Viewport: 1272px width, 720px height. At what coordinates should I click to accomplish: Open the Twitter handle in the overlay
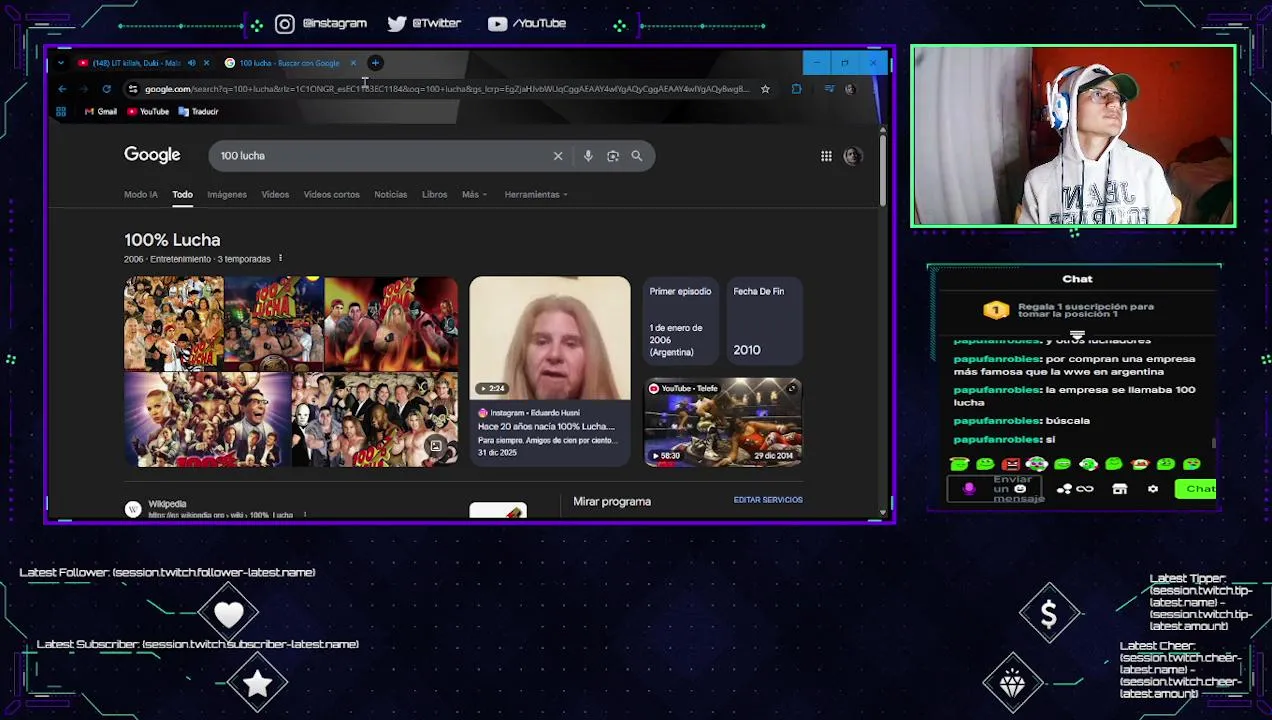coord(424,23)
